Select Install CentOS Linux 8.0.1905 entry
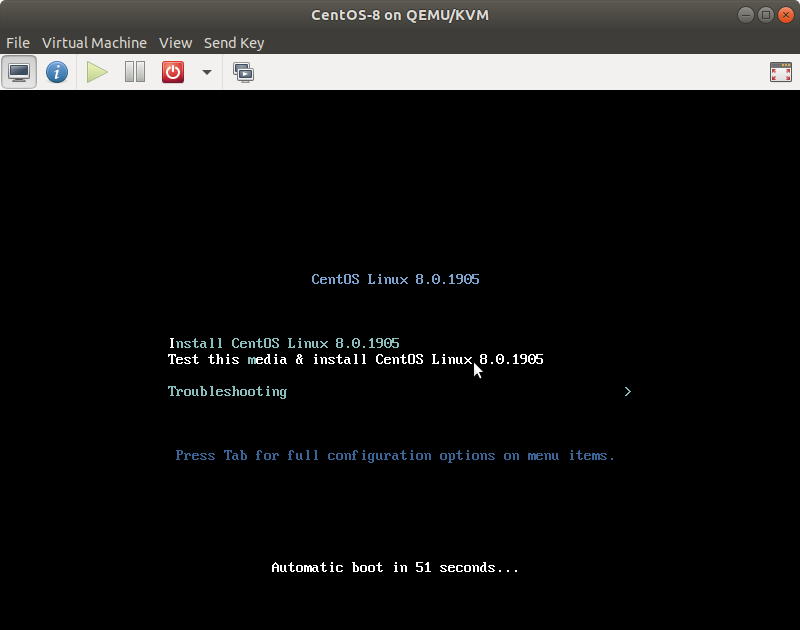 (284, 343)
